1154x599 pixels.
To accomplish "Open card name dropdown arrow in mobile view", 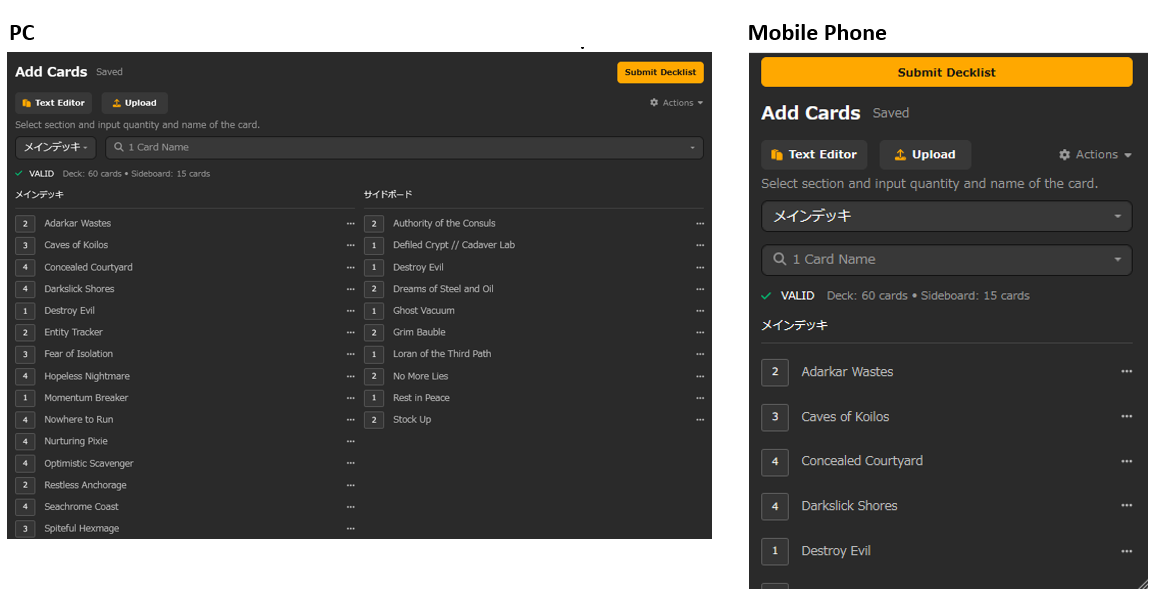I will coord(1117,260).
